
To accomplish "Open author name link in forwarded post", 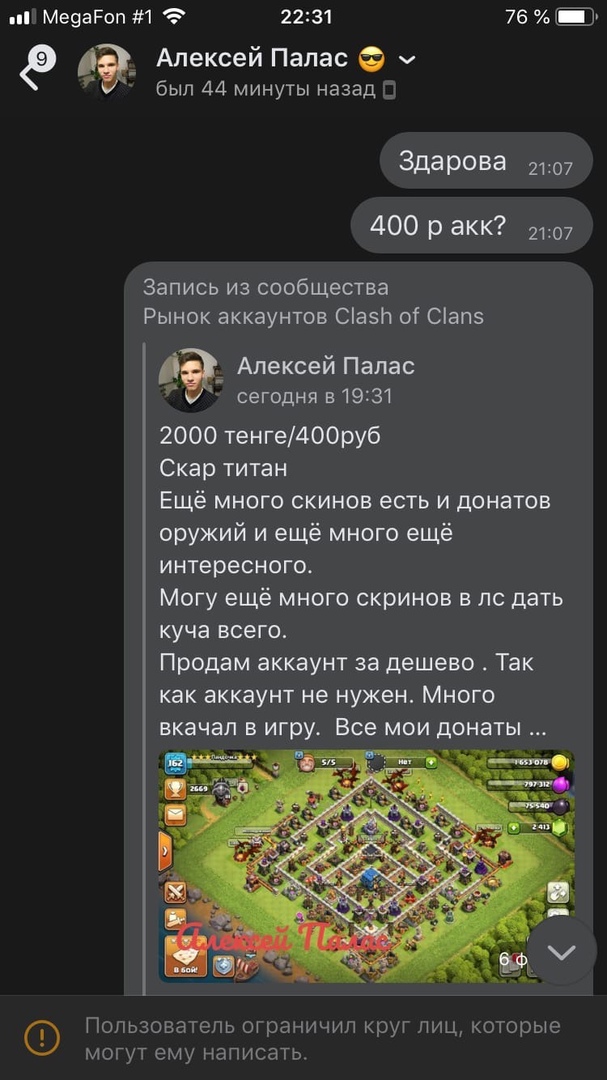I will [326, 366].
